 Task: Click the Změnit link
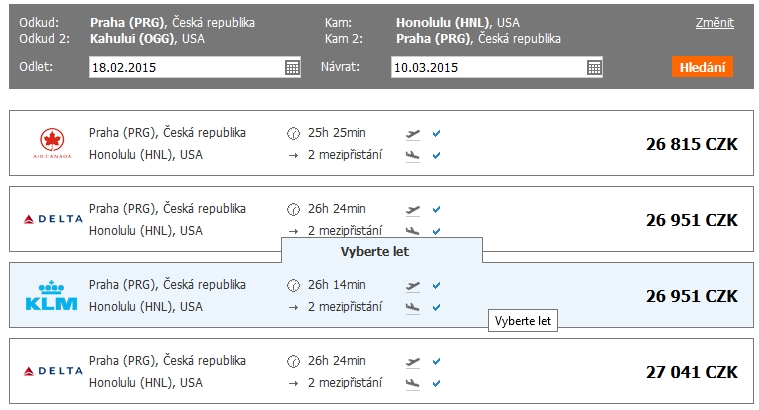714,23
